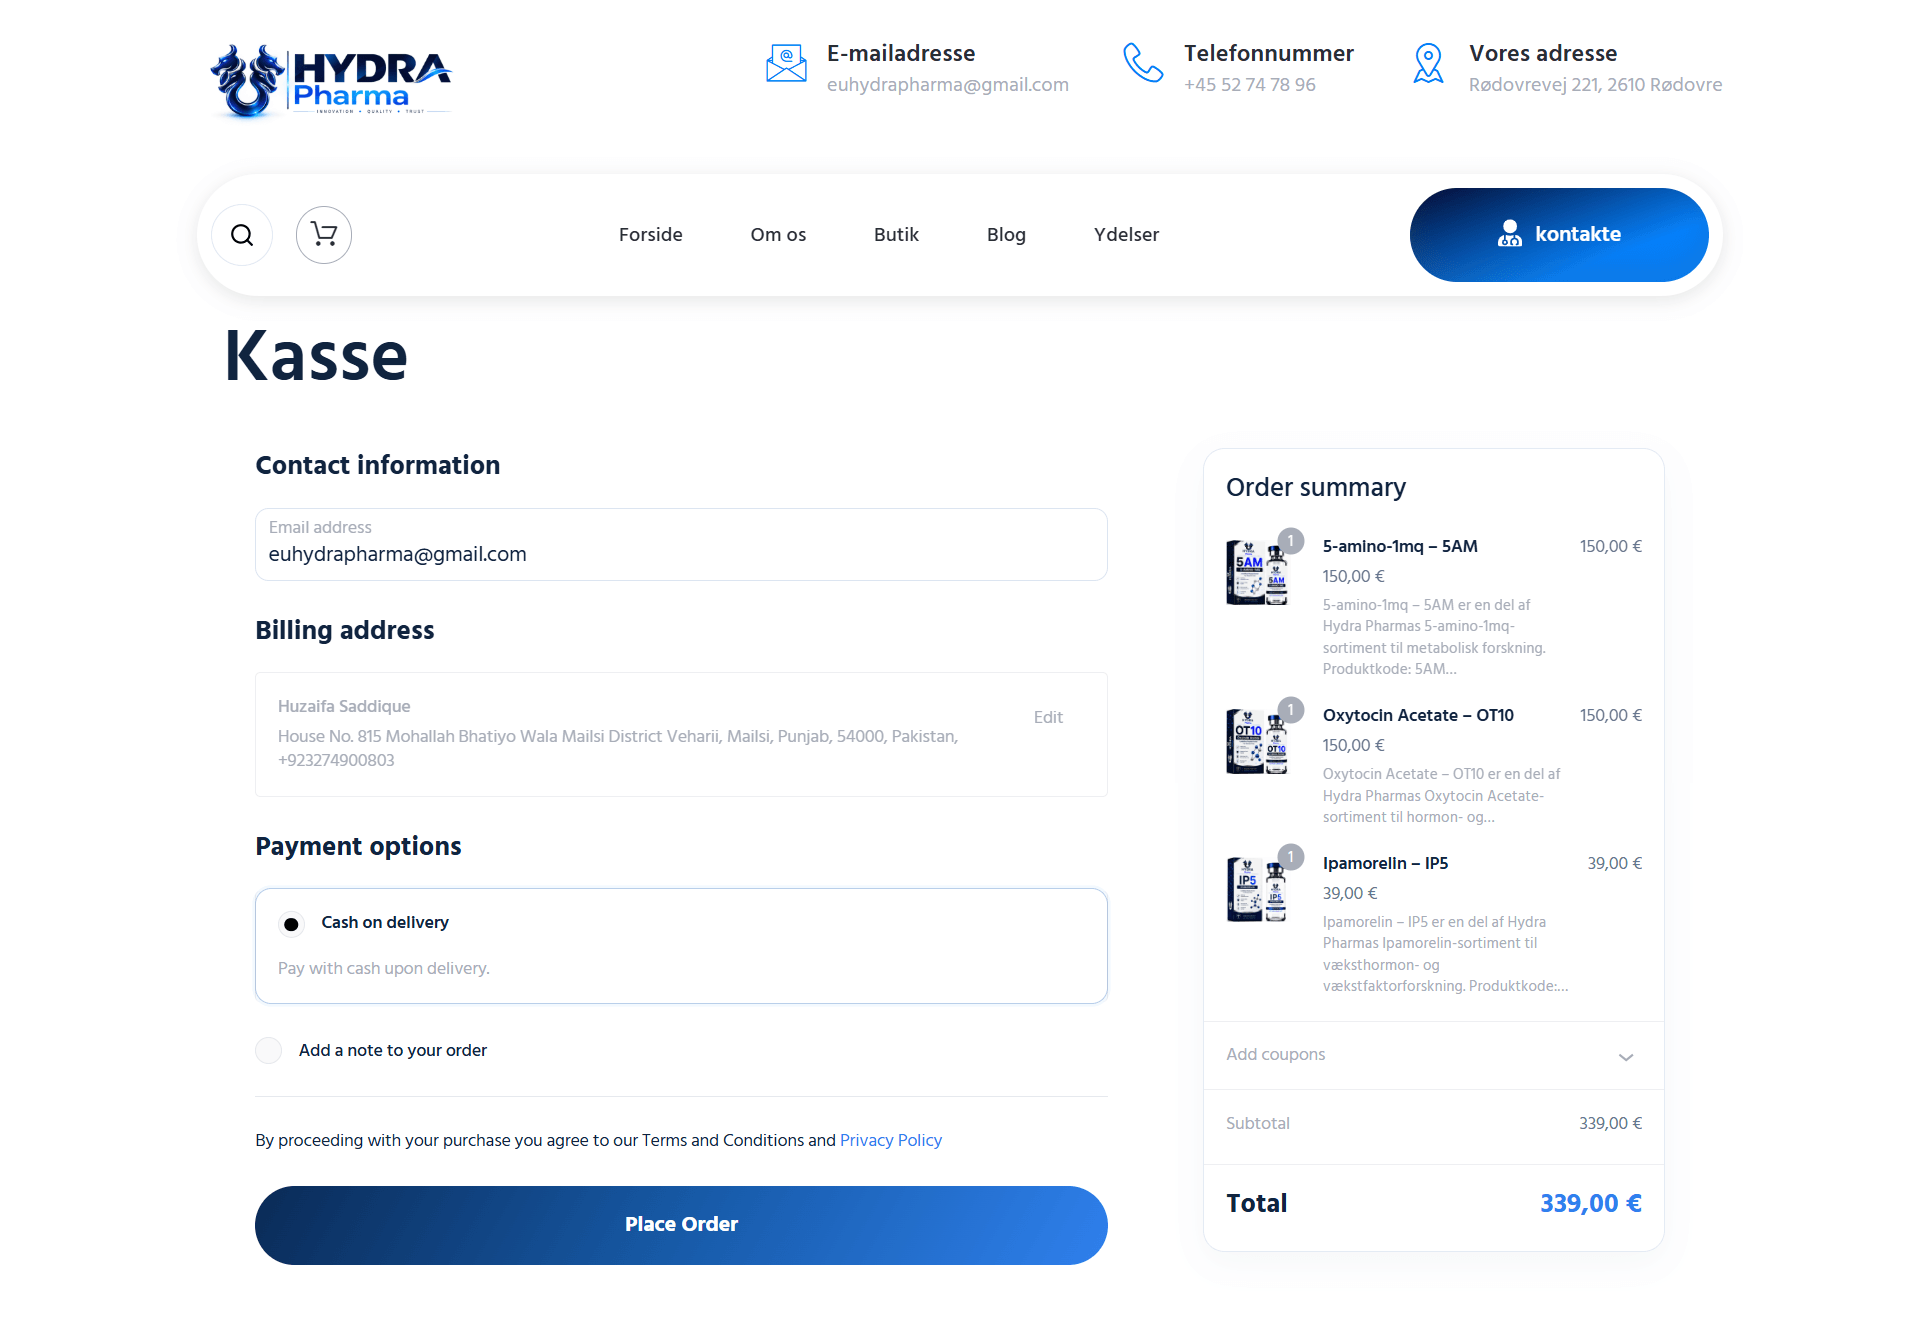The height and width of the screenshot is (1331, 1918).
Task: Click the Hydra Pharma logo
Action: pyautogui.click(x=331, y=82)
